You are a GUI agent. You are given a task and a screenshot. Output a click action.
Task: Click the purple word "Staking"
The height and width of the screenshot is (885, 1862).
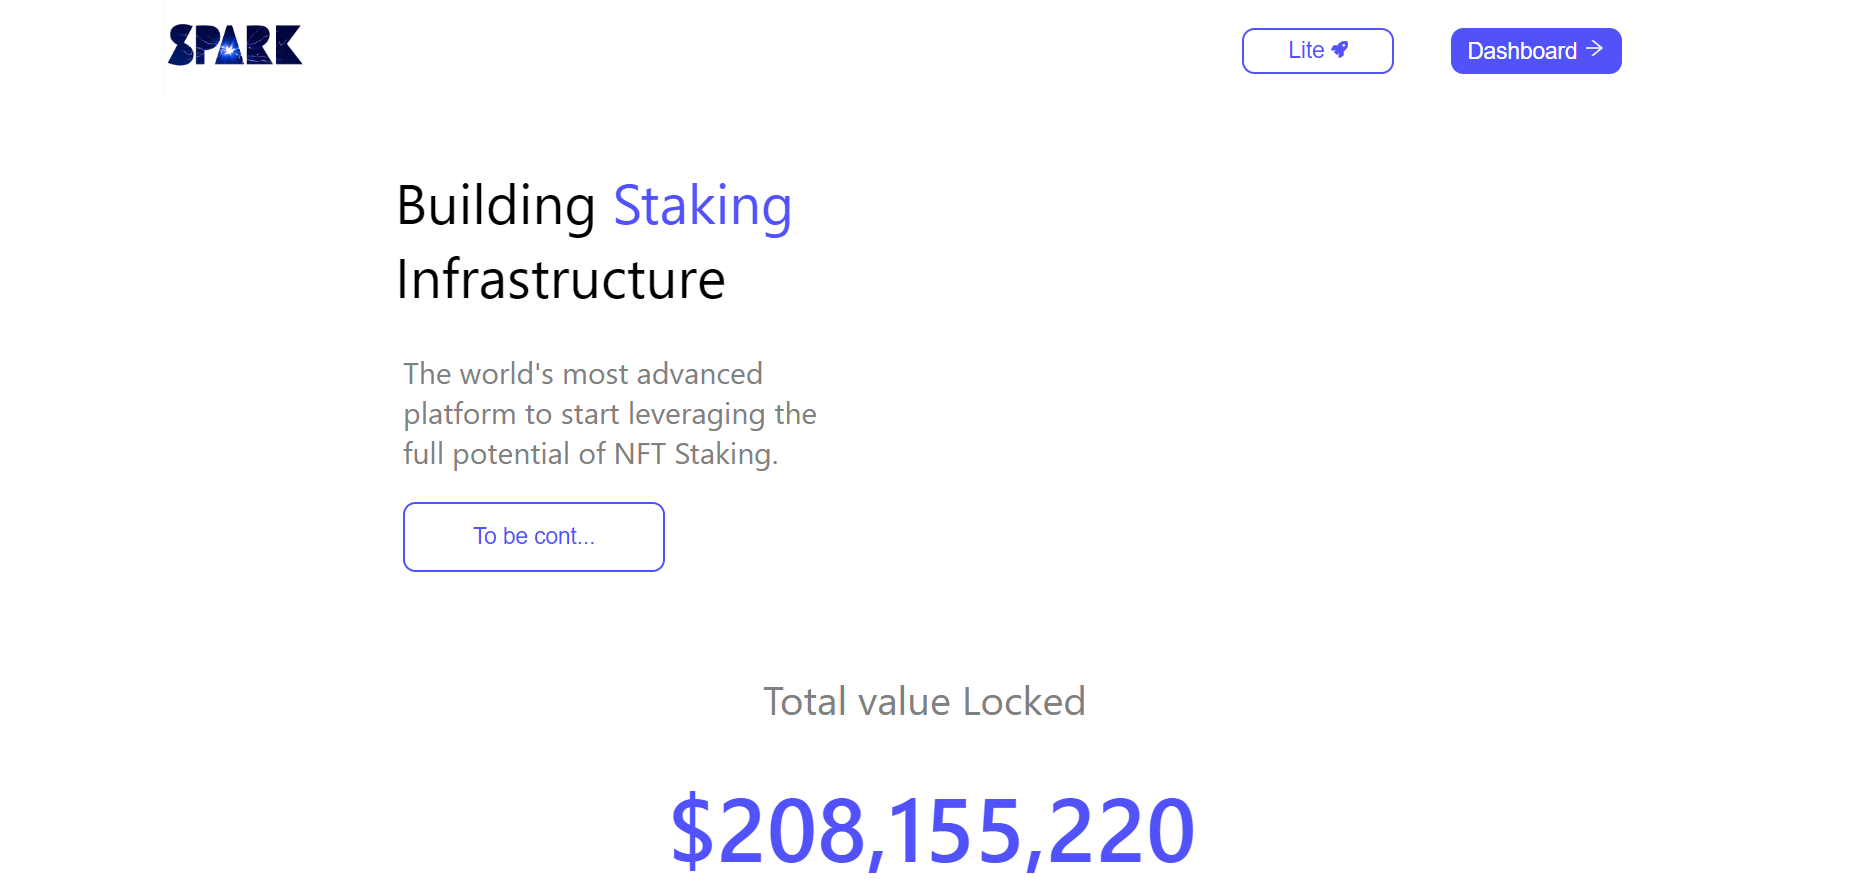tap(702, 206)
